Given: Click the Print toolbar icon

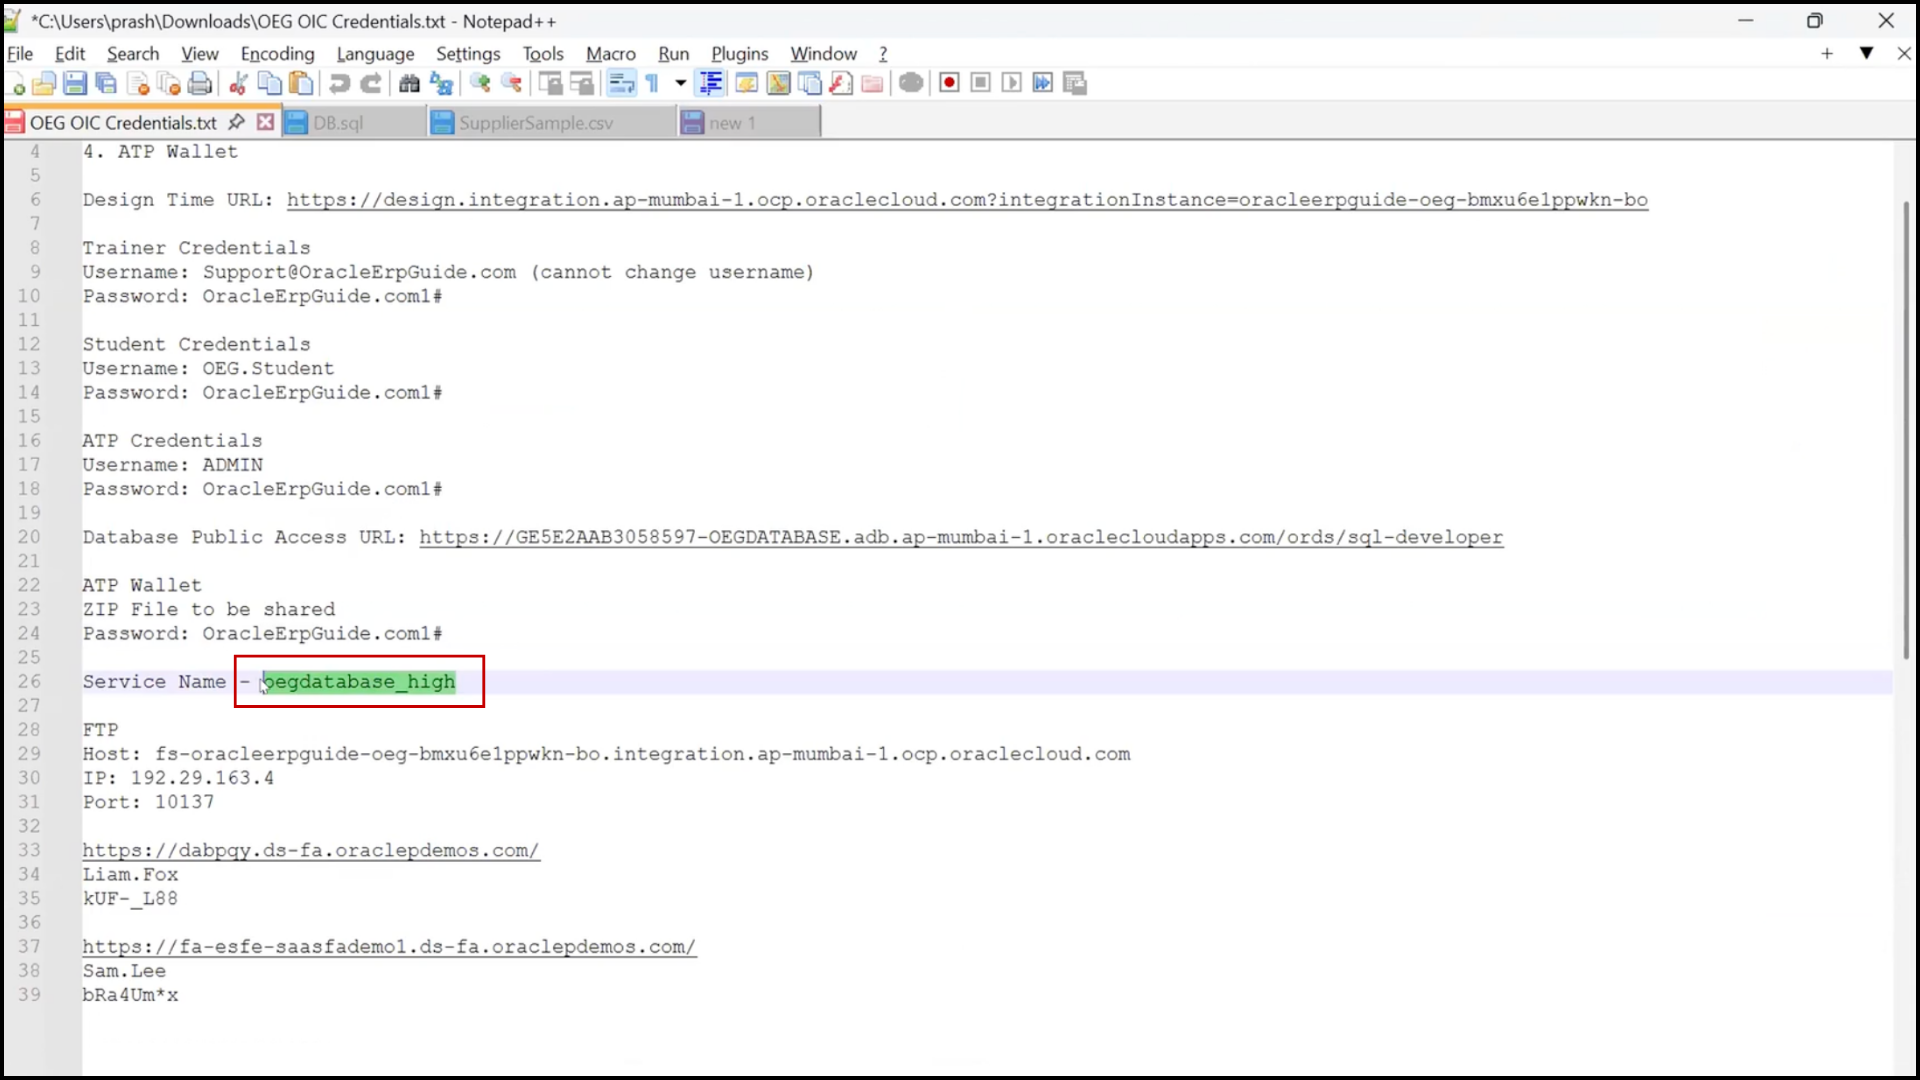Looking at the screenshot, I should coord(200,83).
